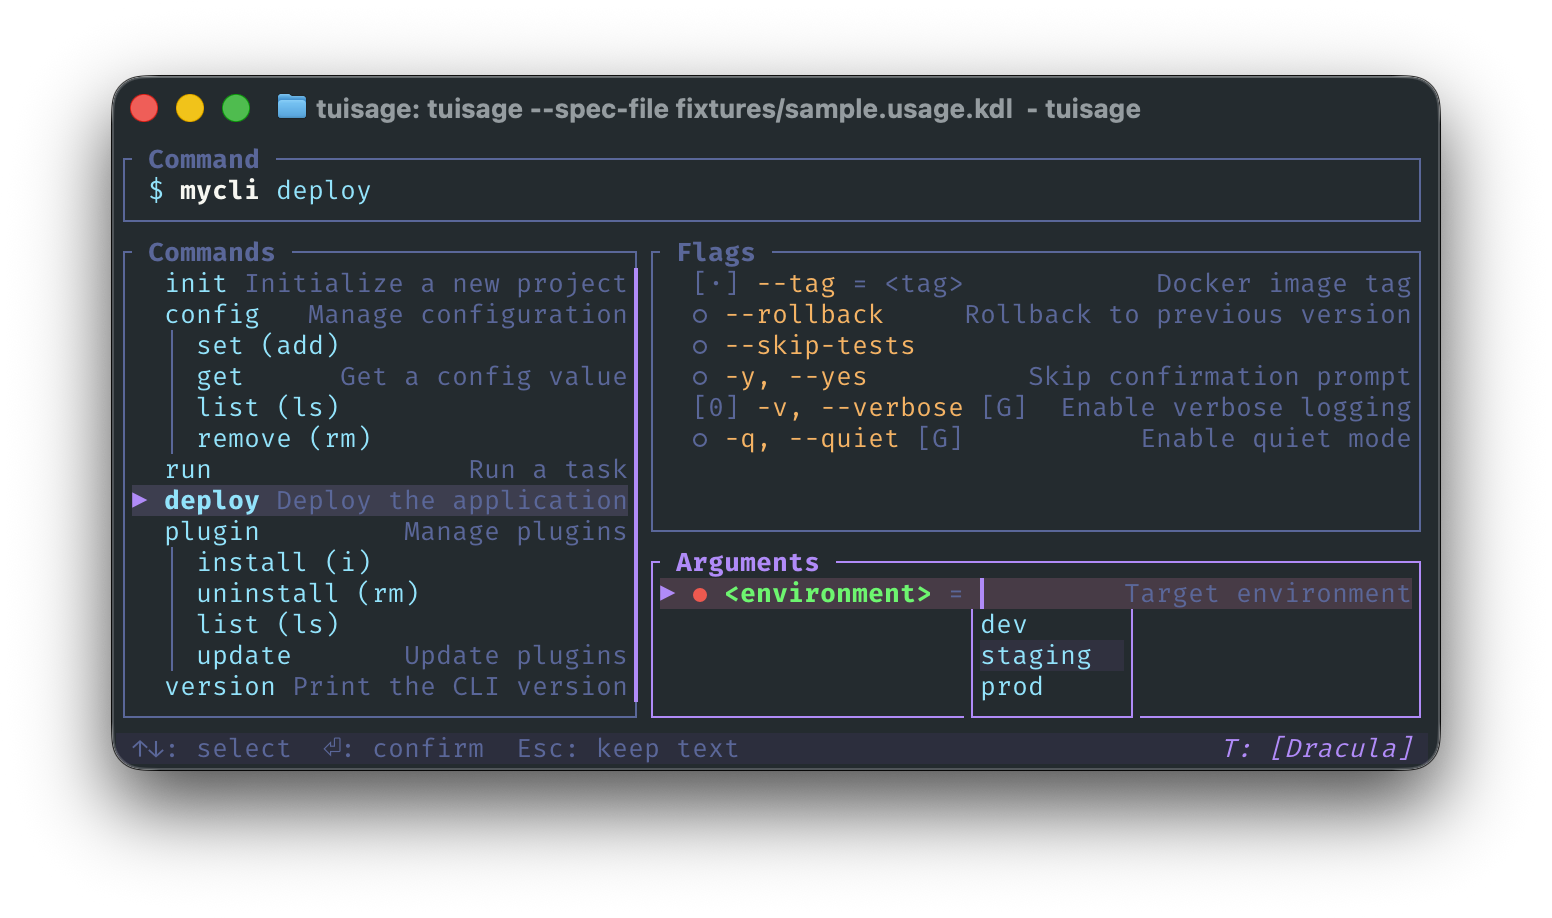Image resolution: width=1552 pixels, height=918 pixels.
Task: Select uninstall (rm) subcommand
Action: 308,594
